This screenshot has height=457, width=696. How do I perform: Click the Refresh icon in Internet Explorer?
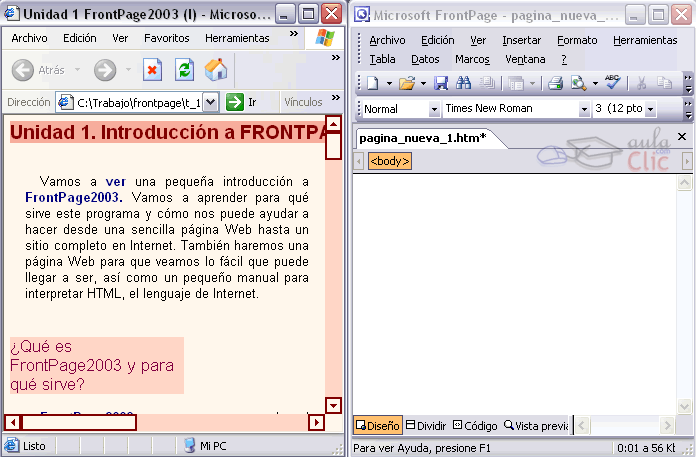tap(184, 70)
